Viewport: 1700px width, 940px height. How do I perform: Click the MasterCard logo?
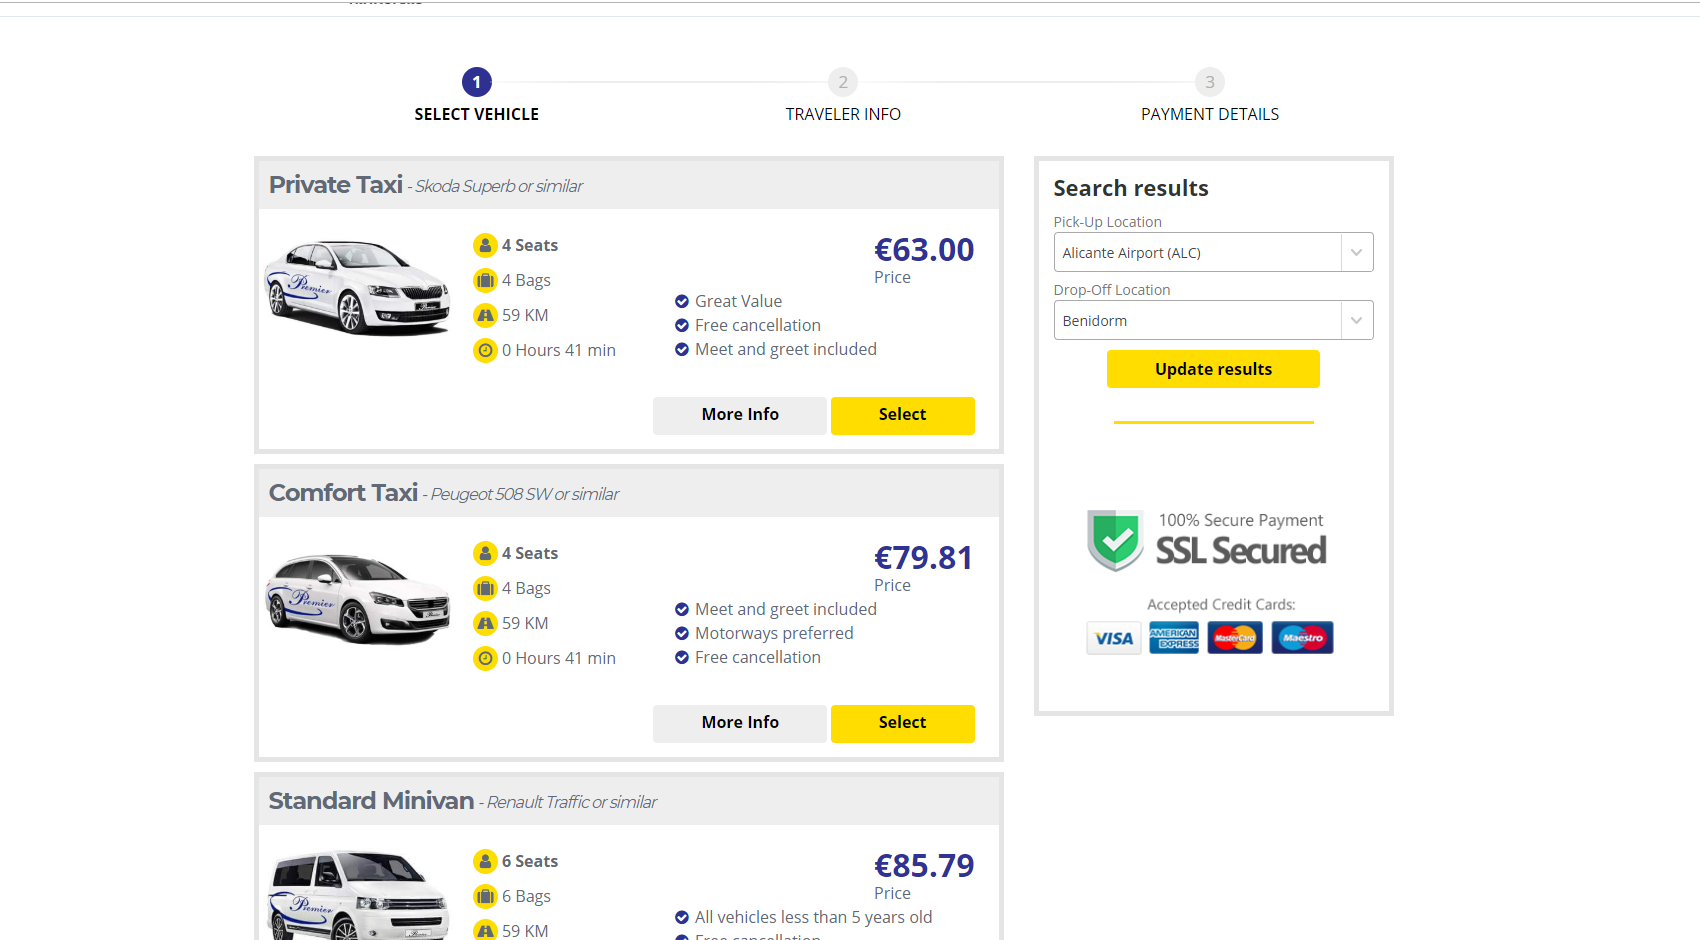(1235, 638)
